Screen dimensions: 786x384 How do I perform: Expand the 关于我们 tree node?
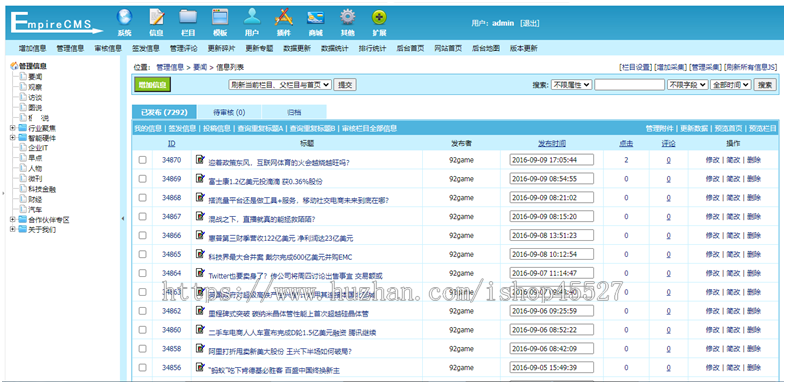coord(13,230)
